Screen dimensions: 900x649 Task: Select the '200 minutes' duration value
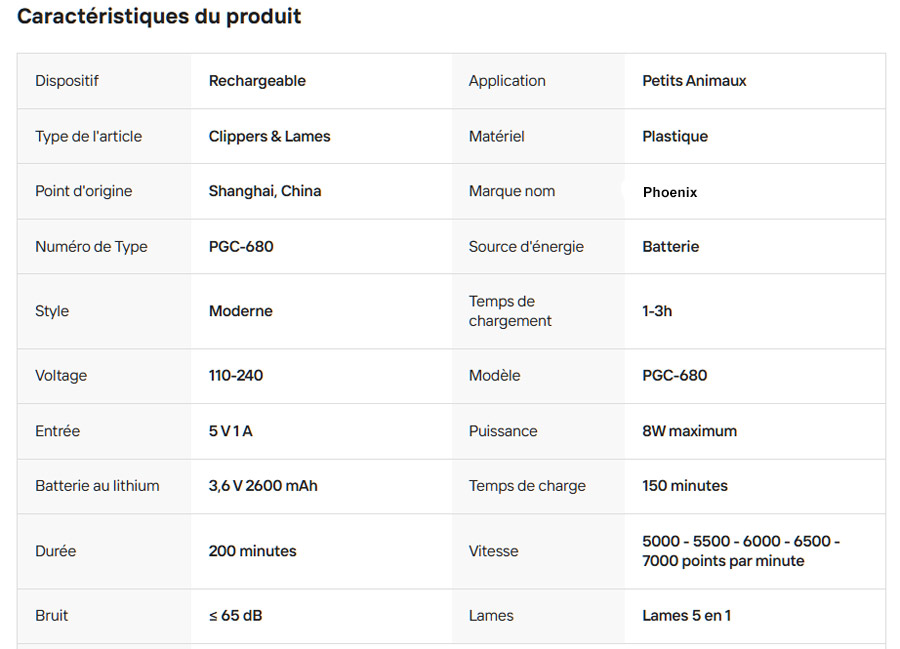(x=253, y=551)
